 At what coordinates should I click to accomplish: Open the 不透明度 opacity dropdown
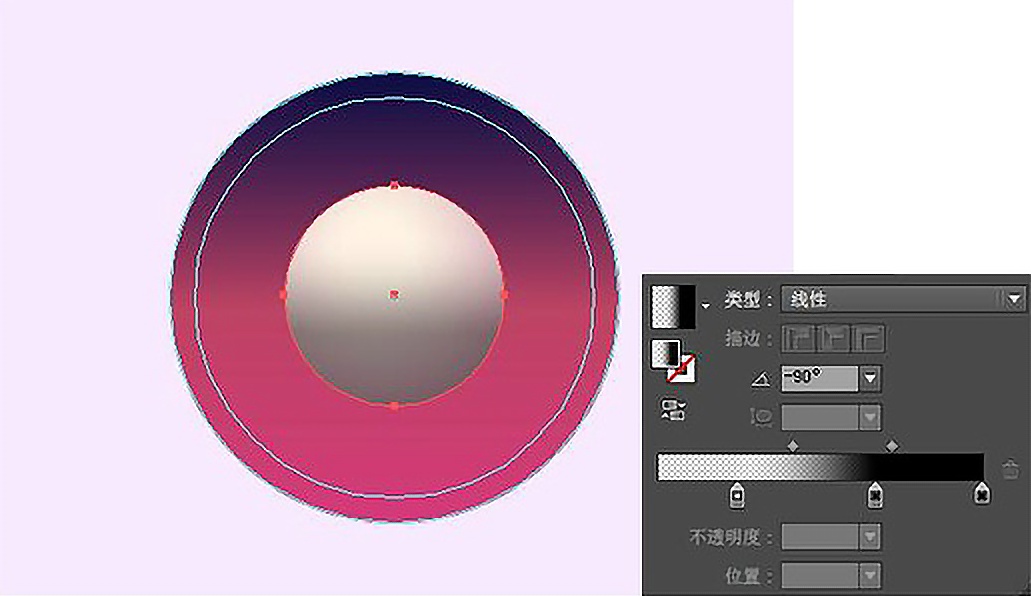[x=869, y=536]
